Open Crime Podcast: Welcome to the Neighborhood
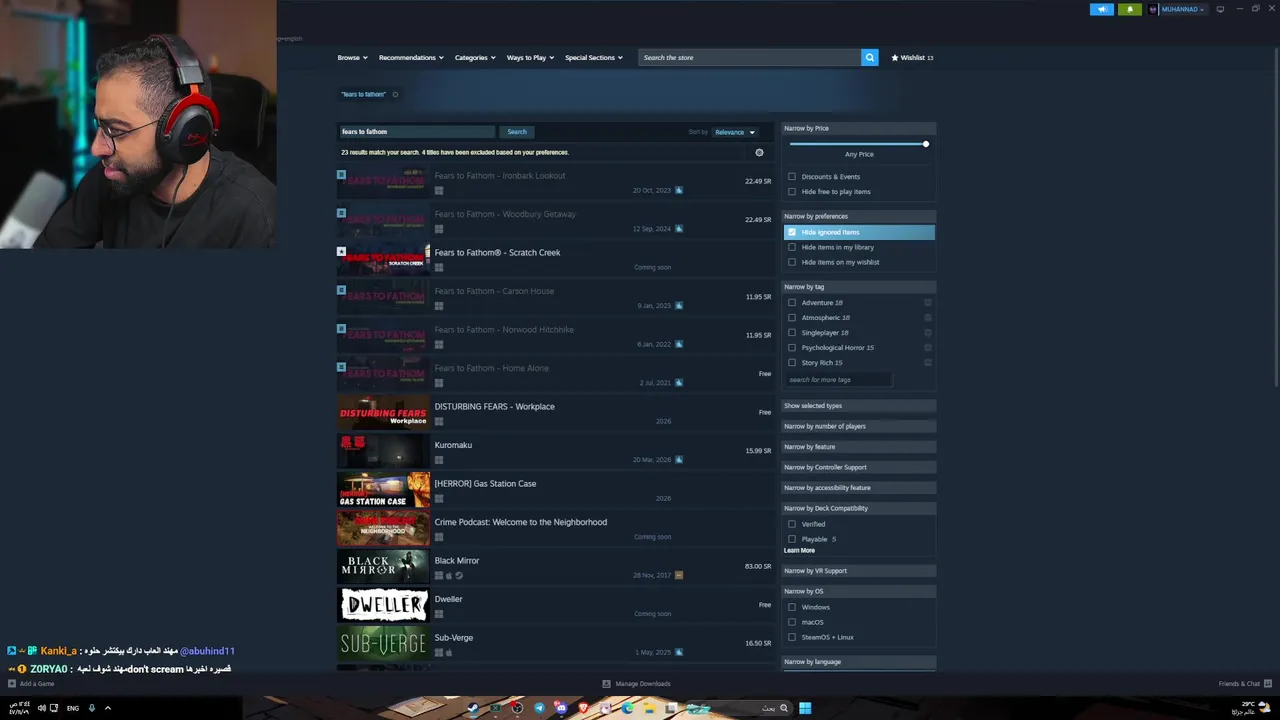This screenshot has width=1280, height=720. pos(555,529)
